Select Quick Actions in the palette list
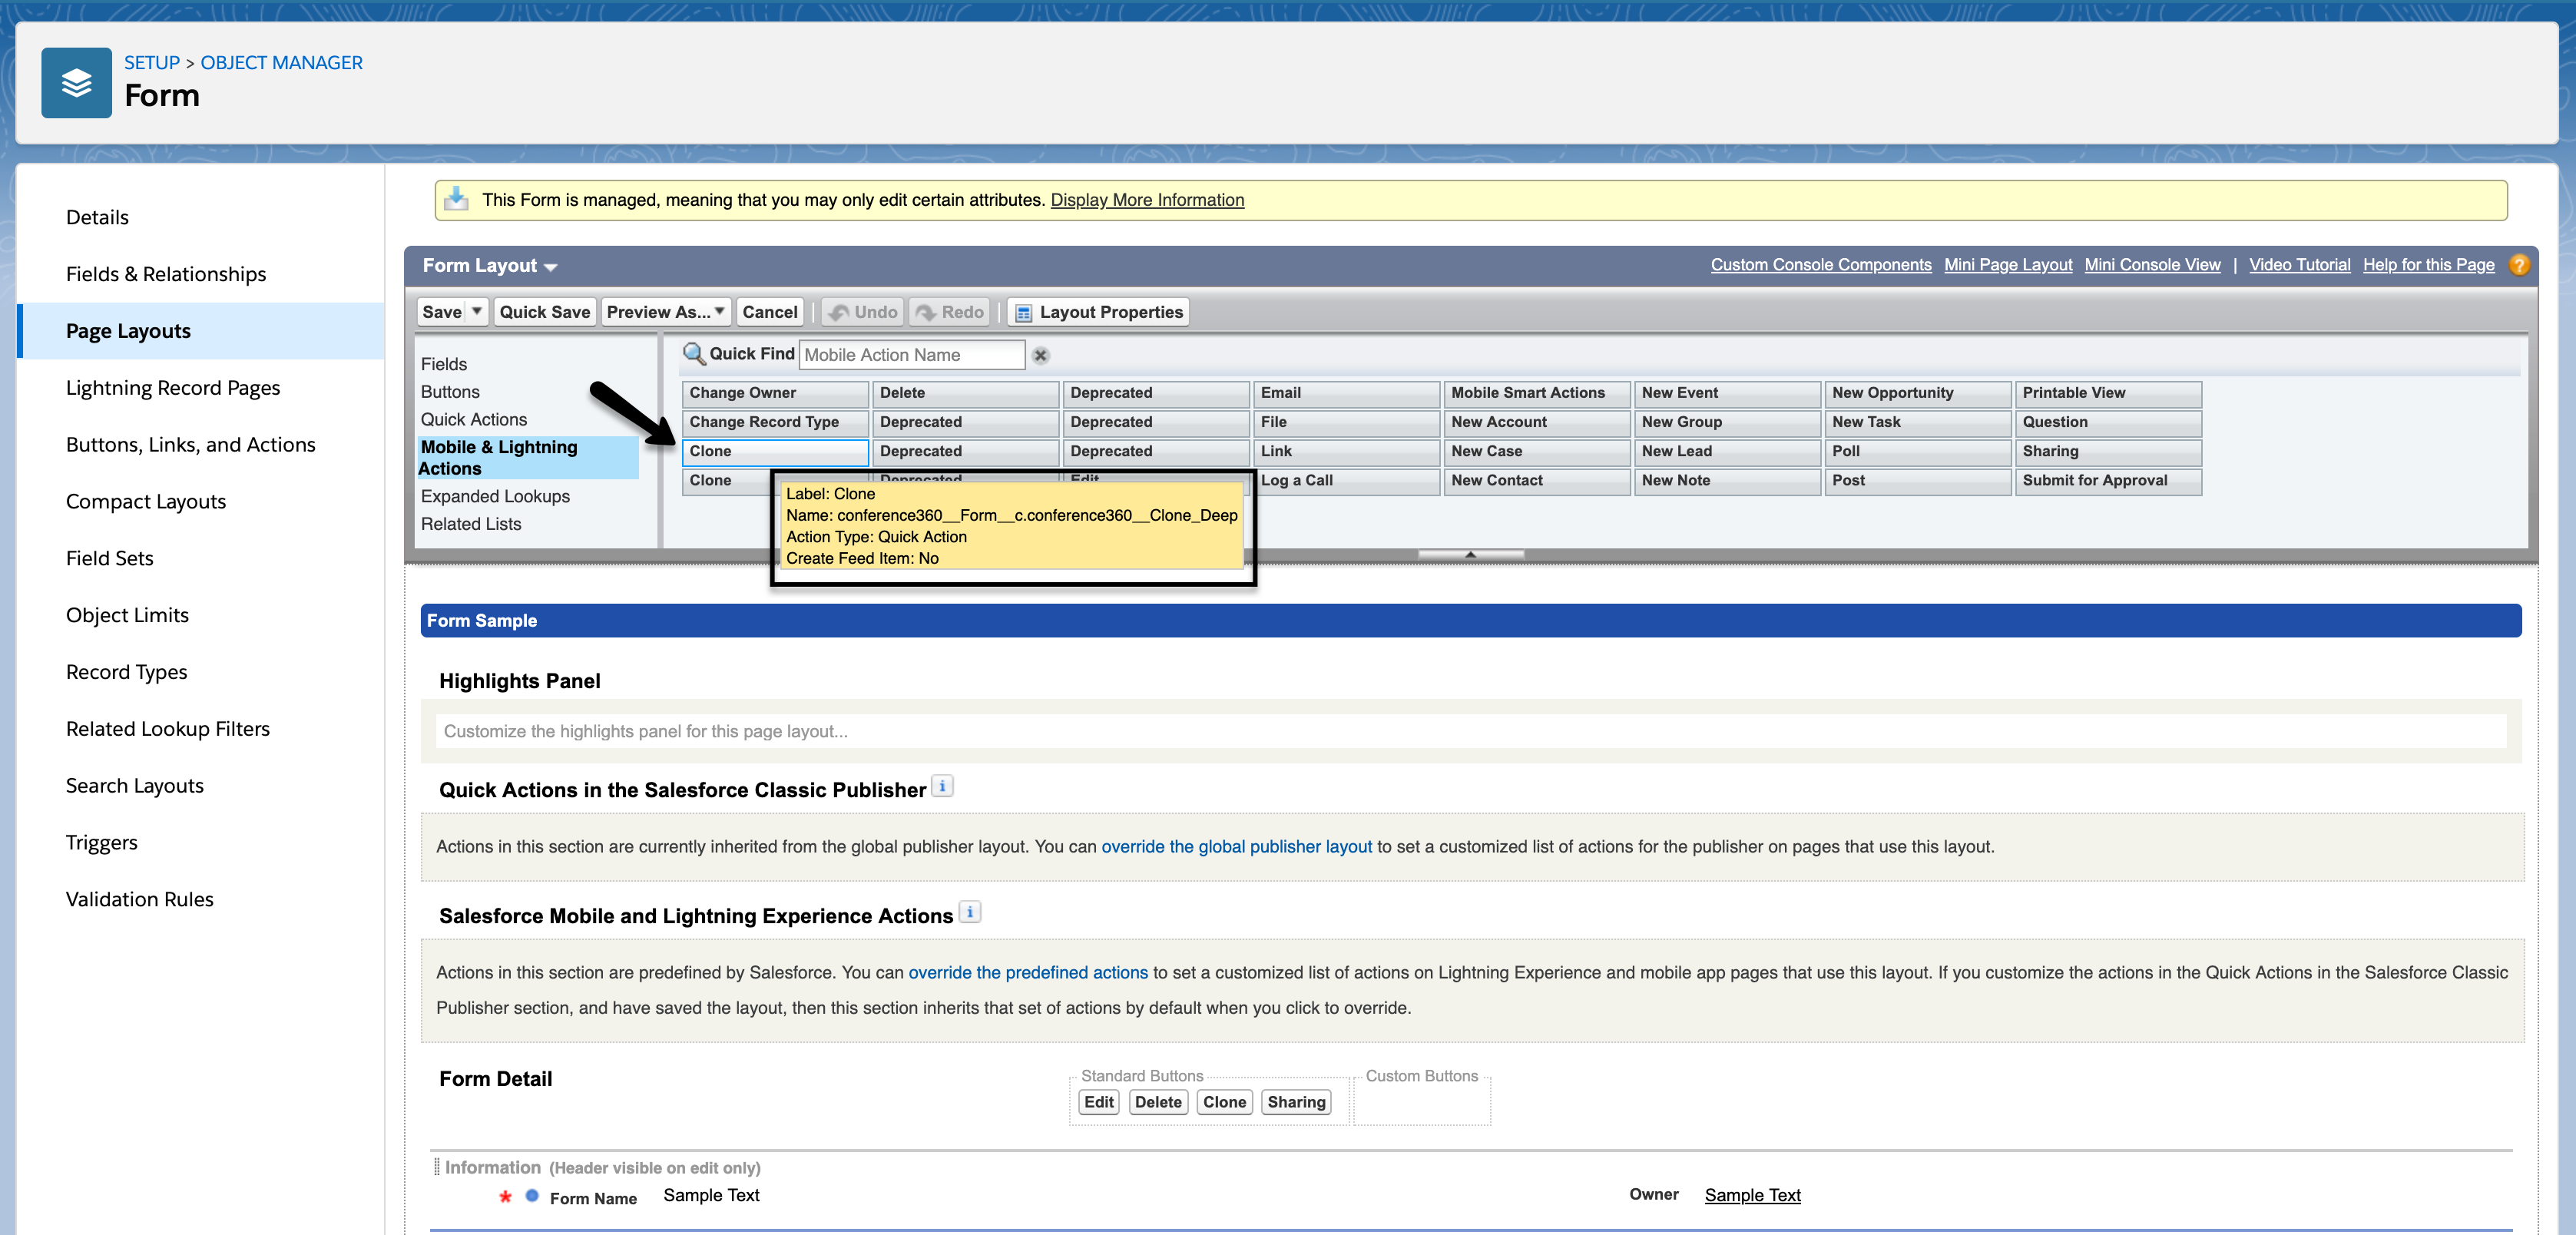 pos(473,419)
